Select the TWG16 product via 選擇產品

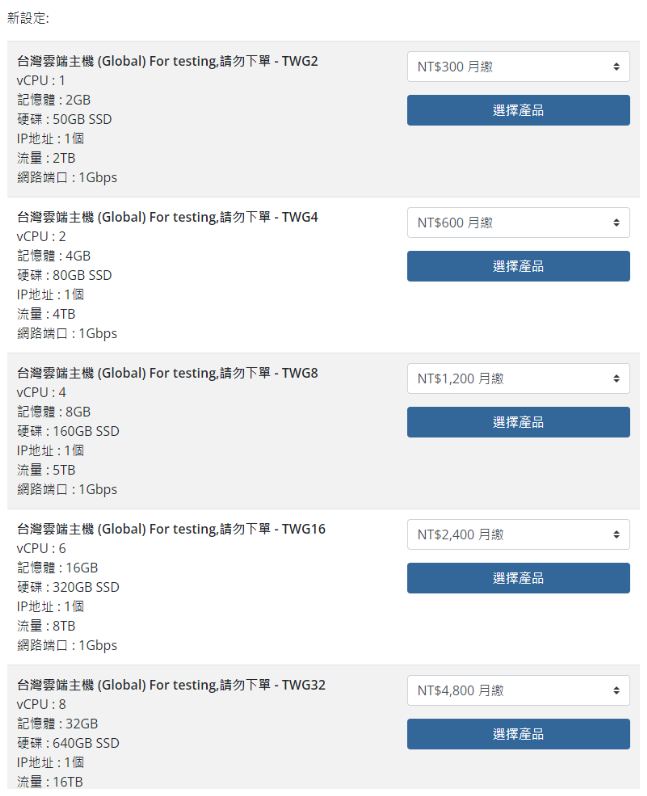point(518,578)
